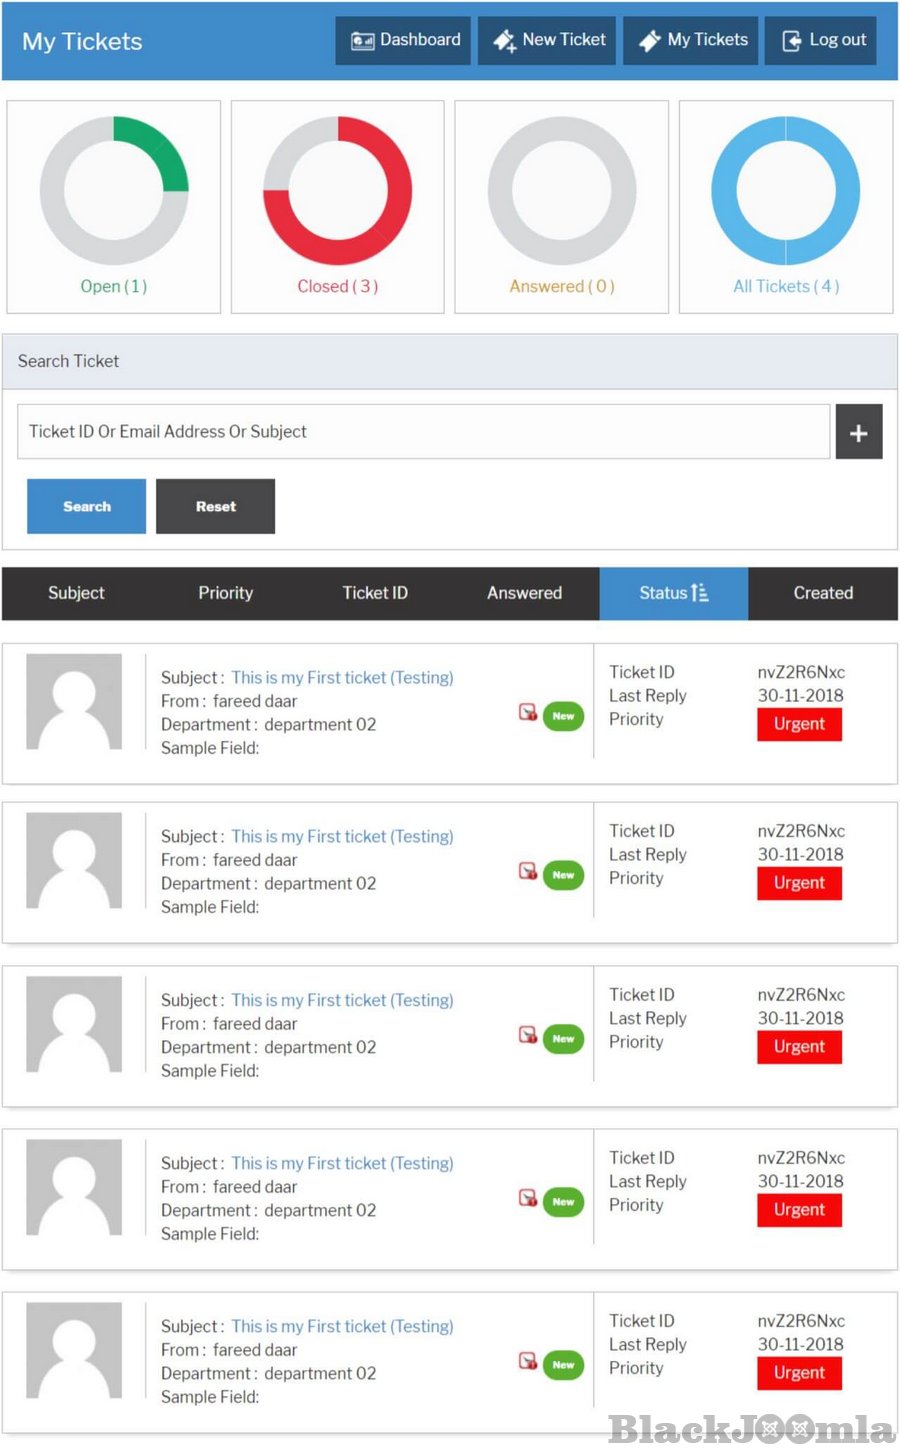Open the Dashboard from the header

(404, 40)
